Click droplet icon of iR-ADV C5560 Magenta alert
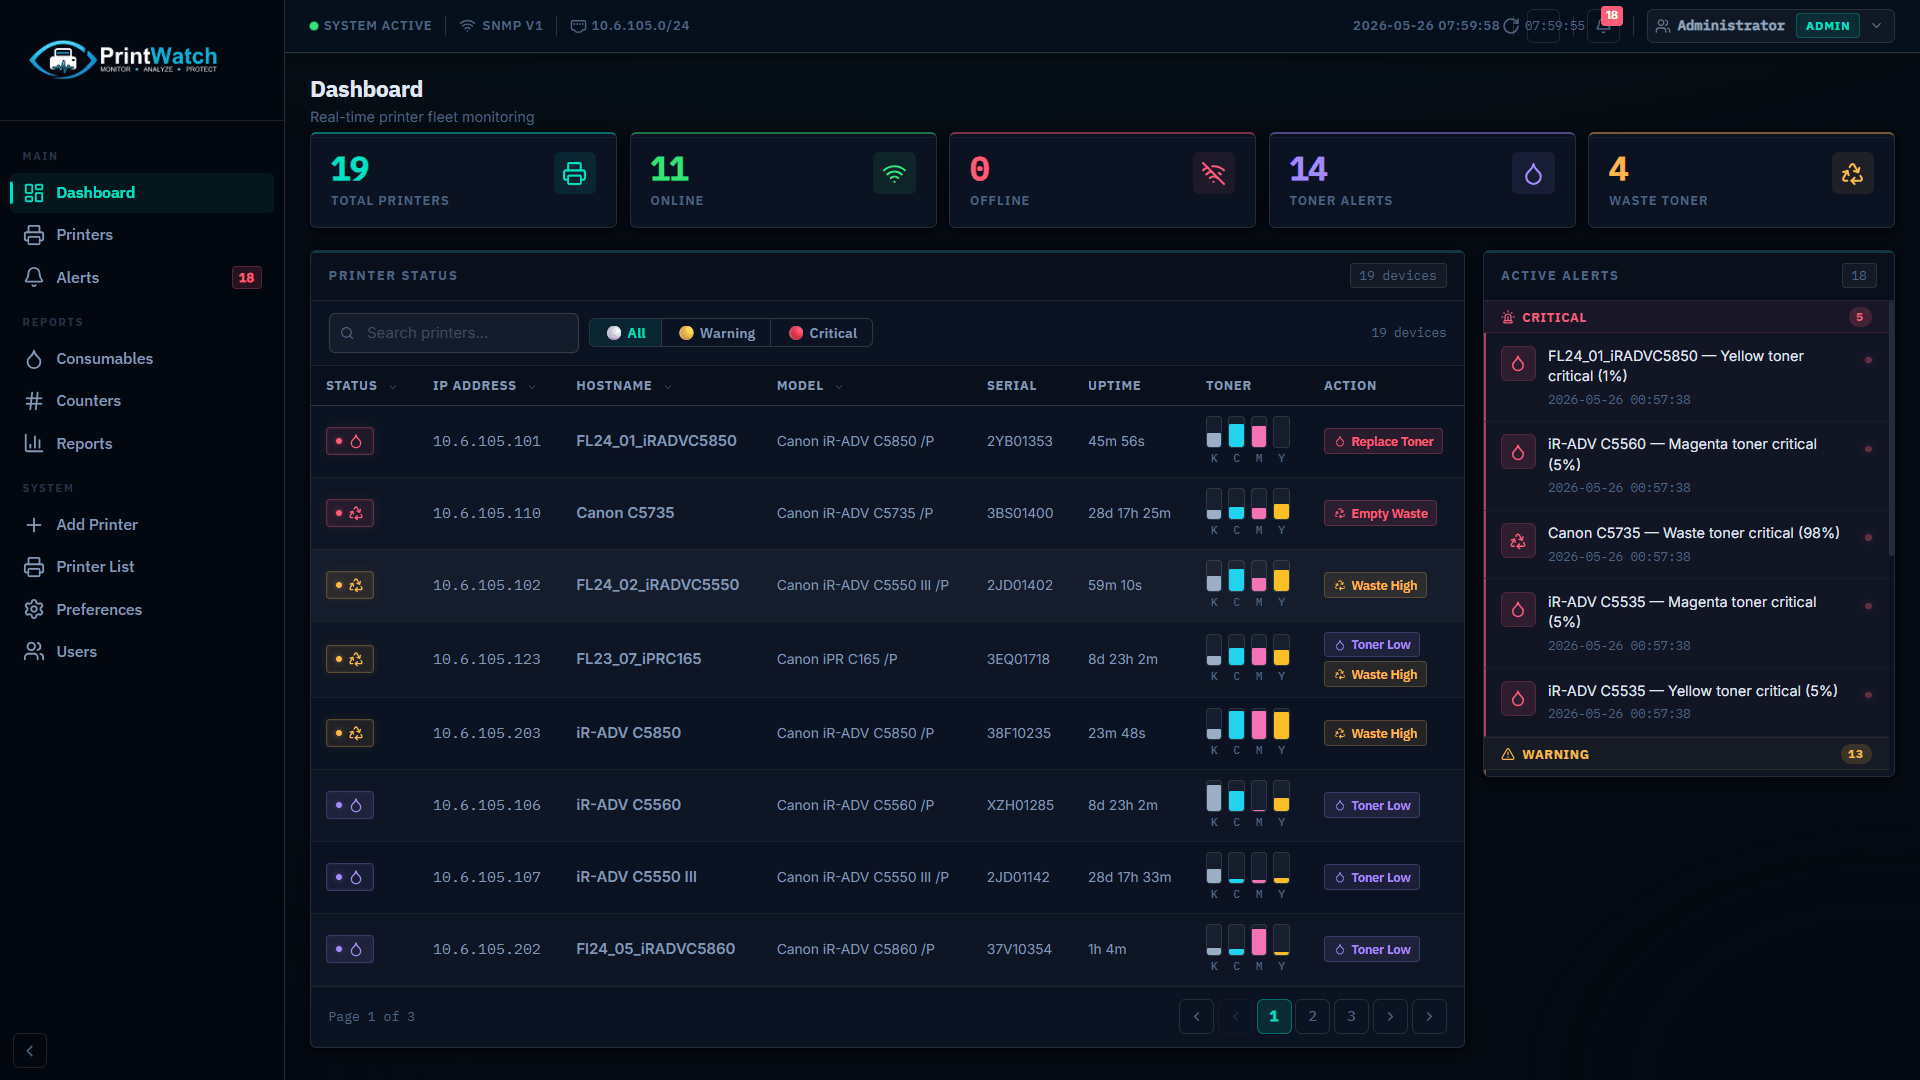Screen dimensions: 1920x1080 (1518, 453)
